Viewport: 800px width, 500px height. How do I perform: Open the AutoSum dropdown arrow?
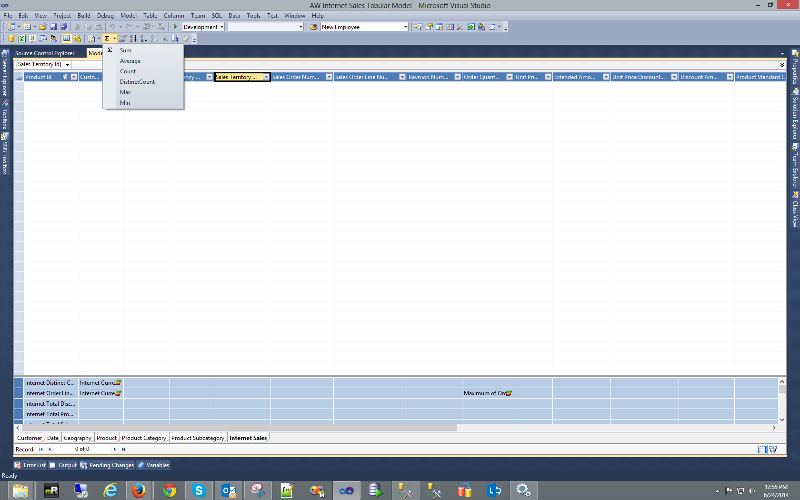pos(114,38)
